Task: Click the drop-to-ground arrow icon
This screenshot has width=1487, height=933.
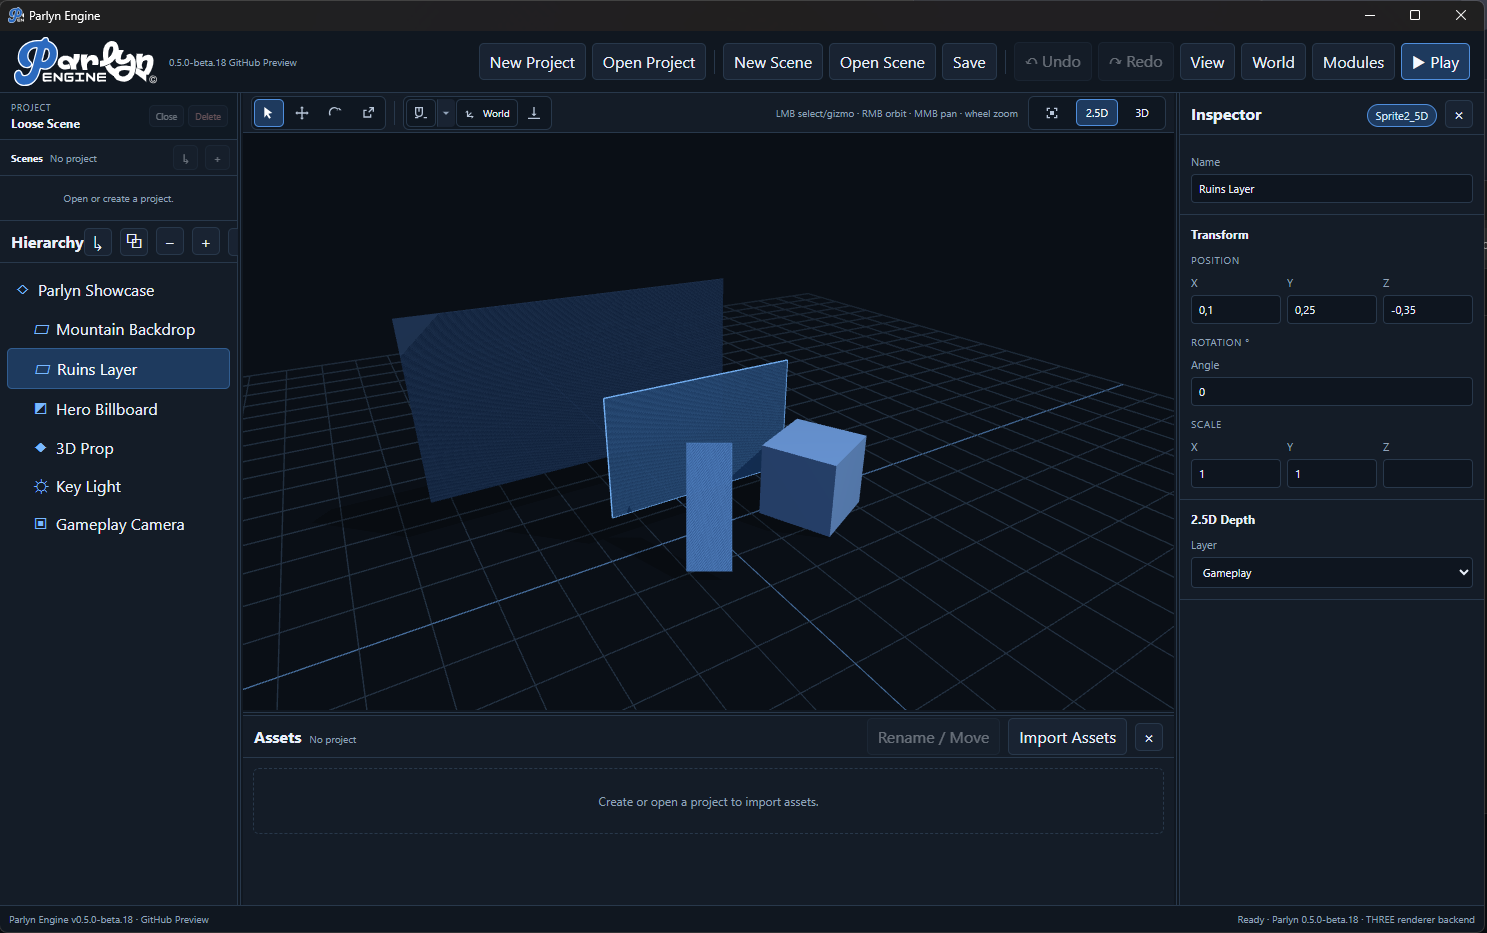Action: point(534,113)
